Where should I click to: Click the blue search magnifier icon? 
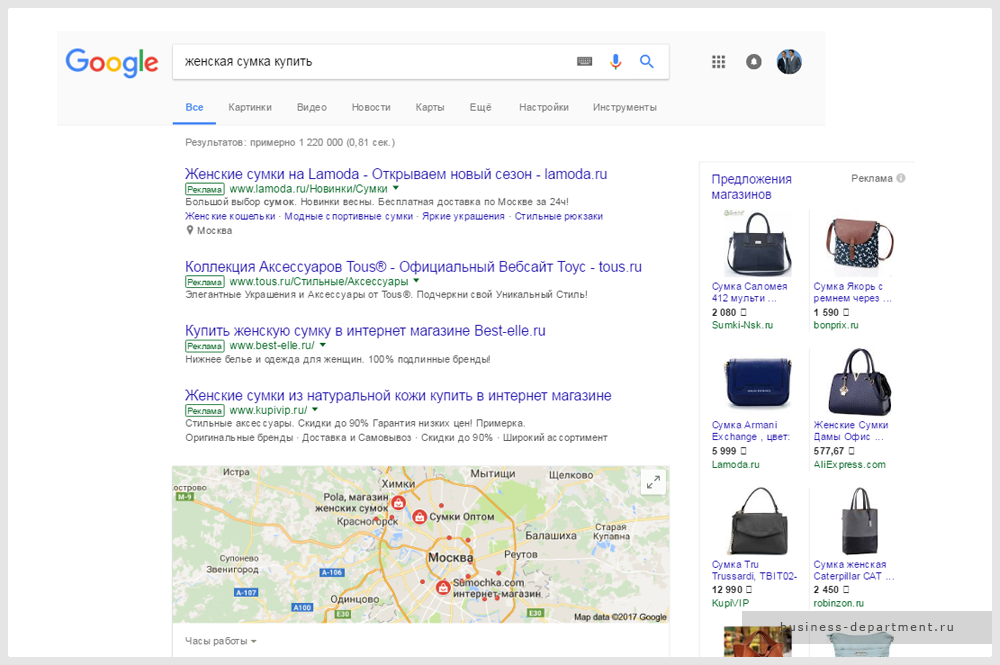click(x=647, y=61)
